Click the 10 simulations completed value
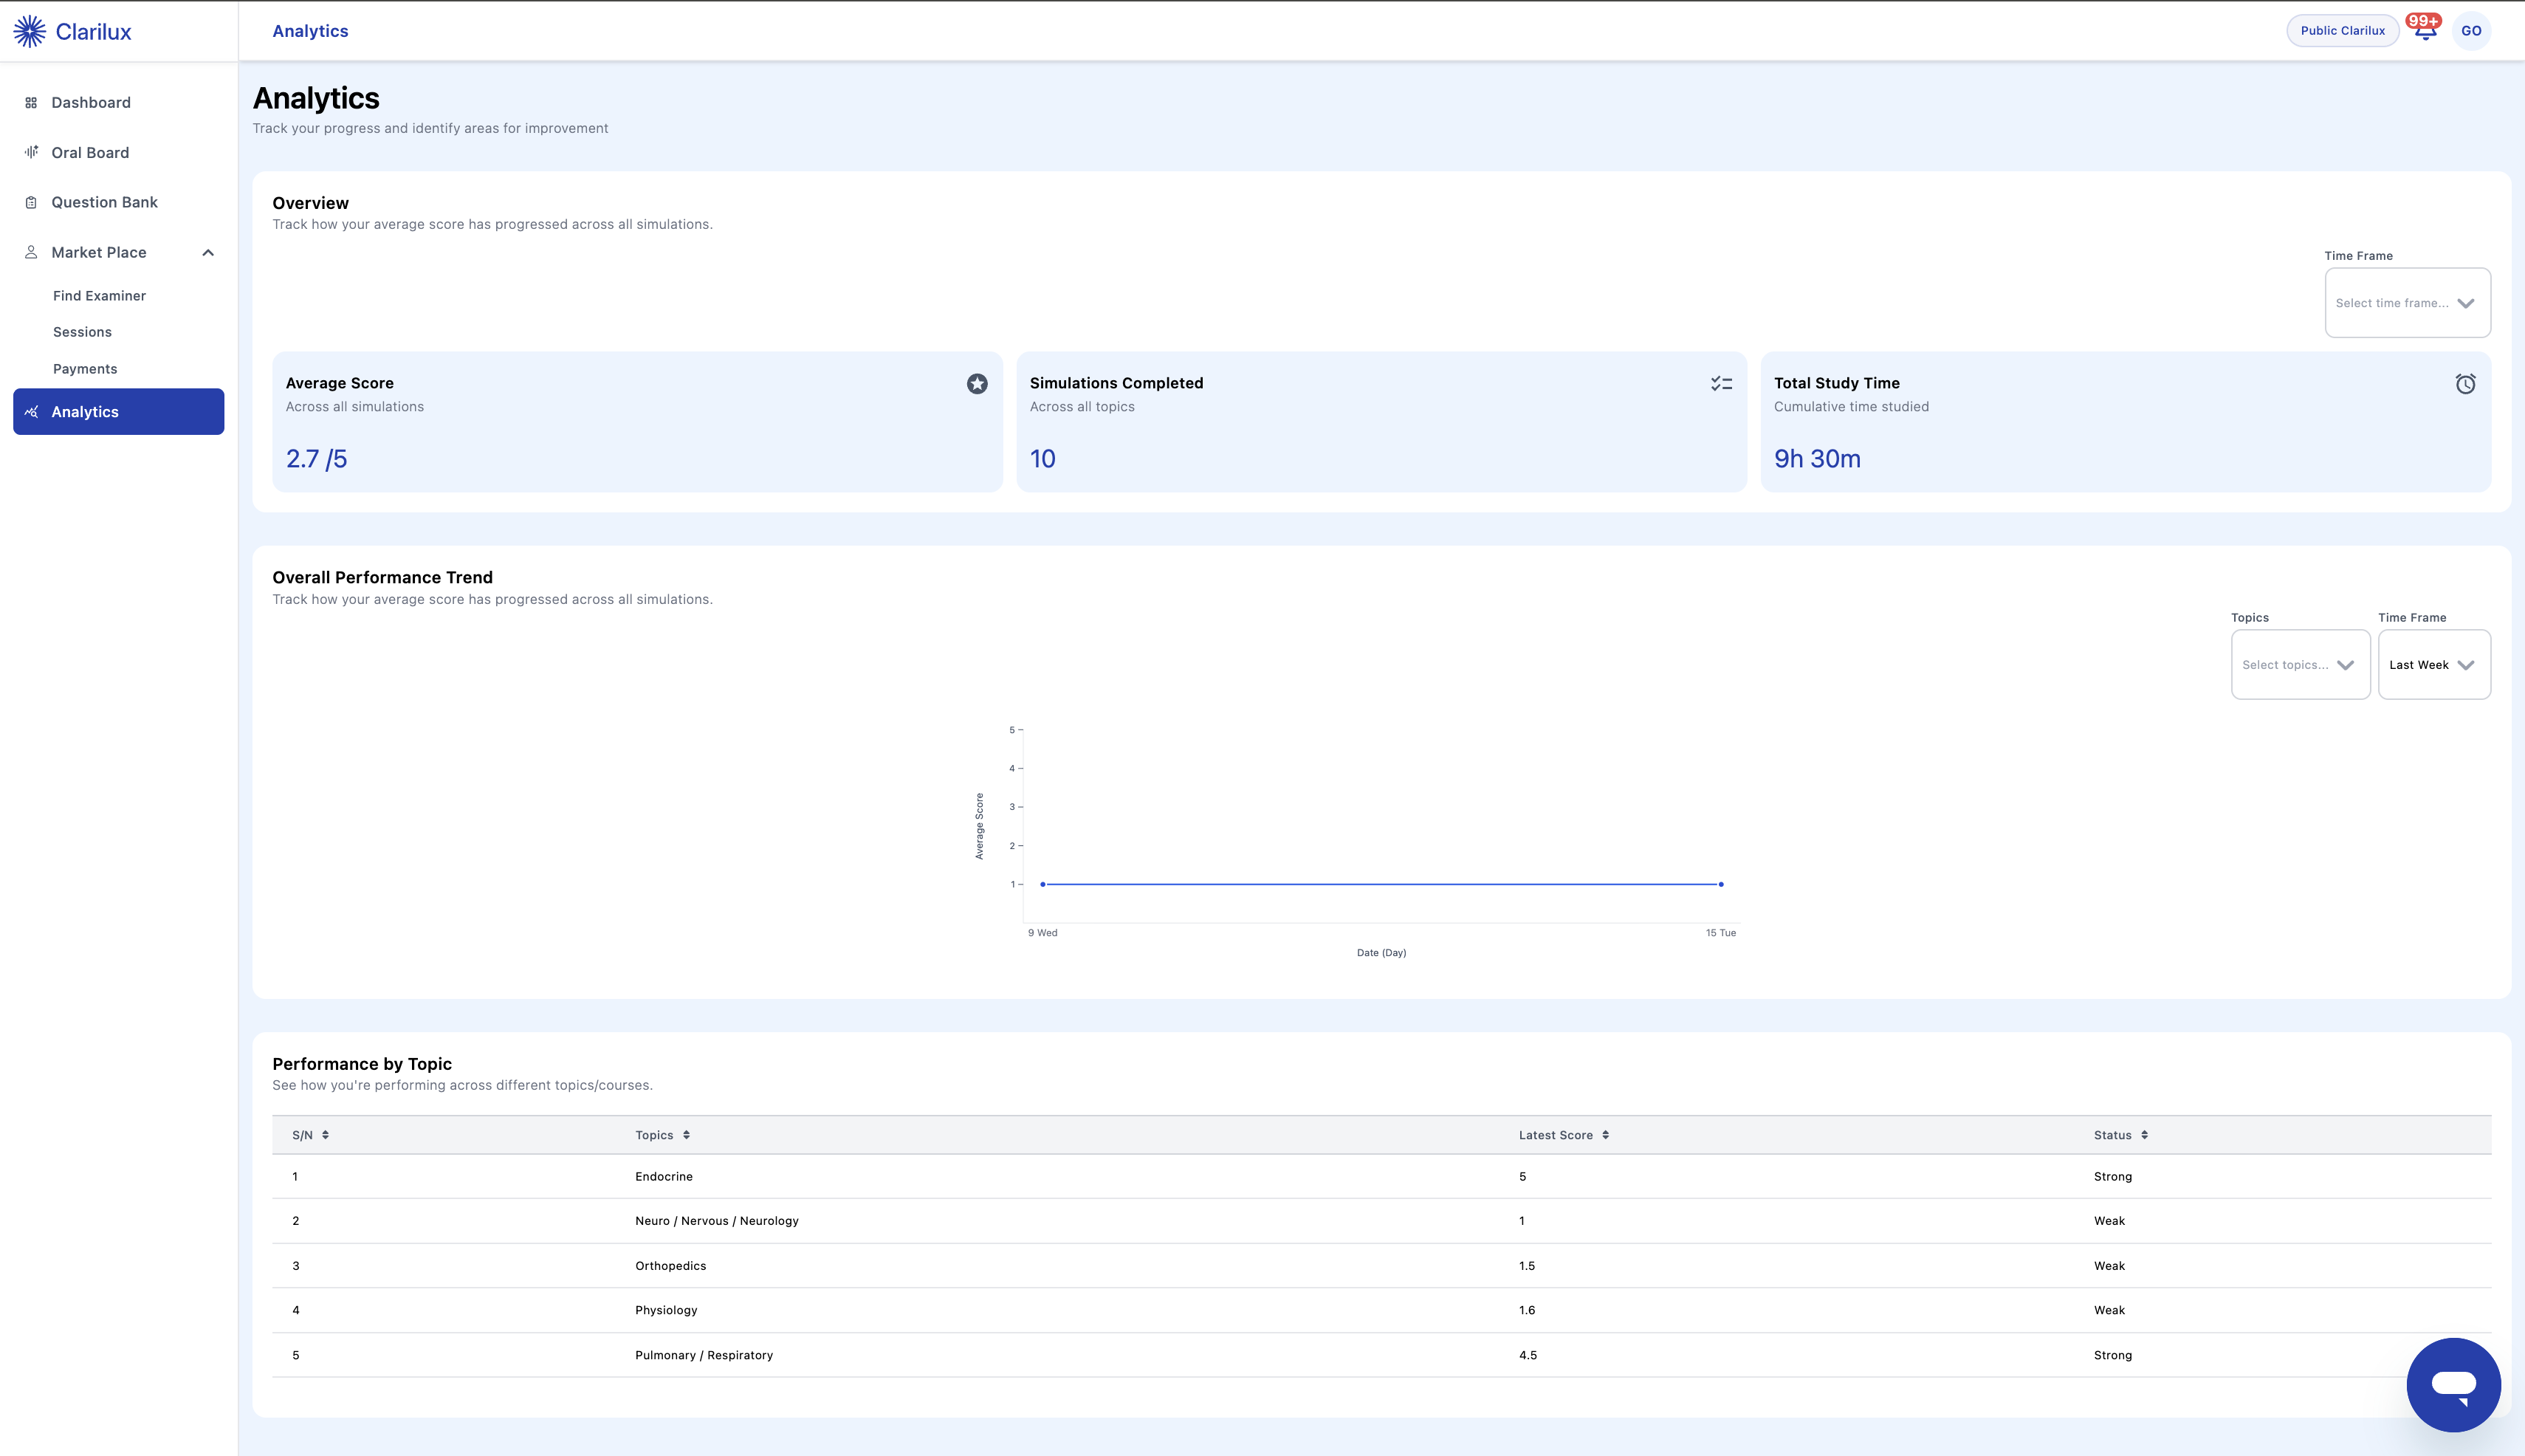Viewport: 2525px width, 1456px height. (x=1043, y=459)
